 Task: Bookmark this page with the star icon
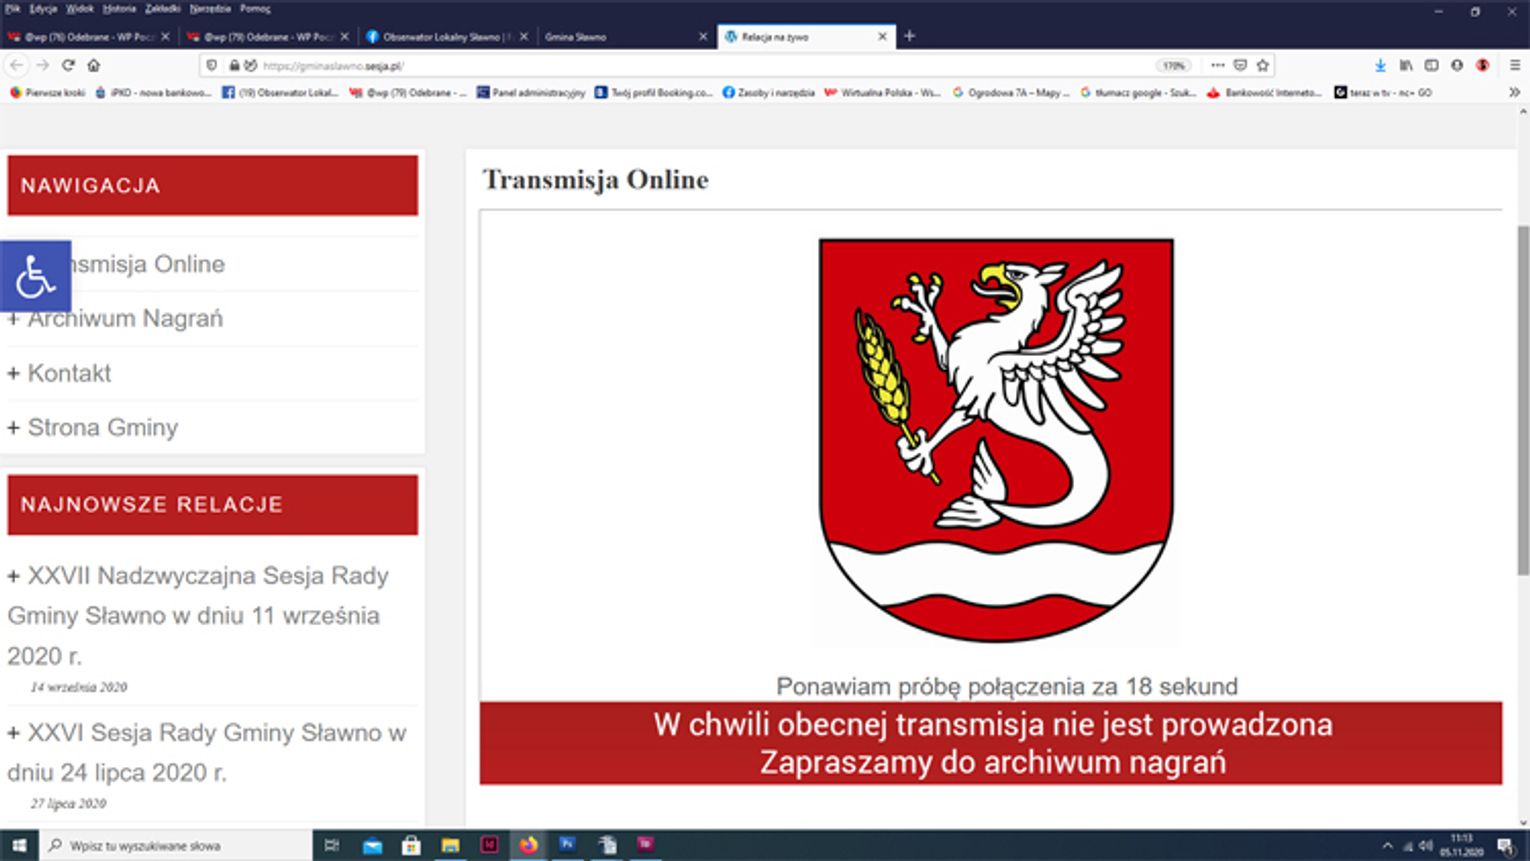click(x=1263, y=65)
